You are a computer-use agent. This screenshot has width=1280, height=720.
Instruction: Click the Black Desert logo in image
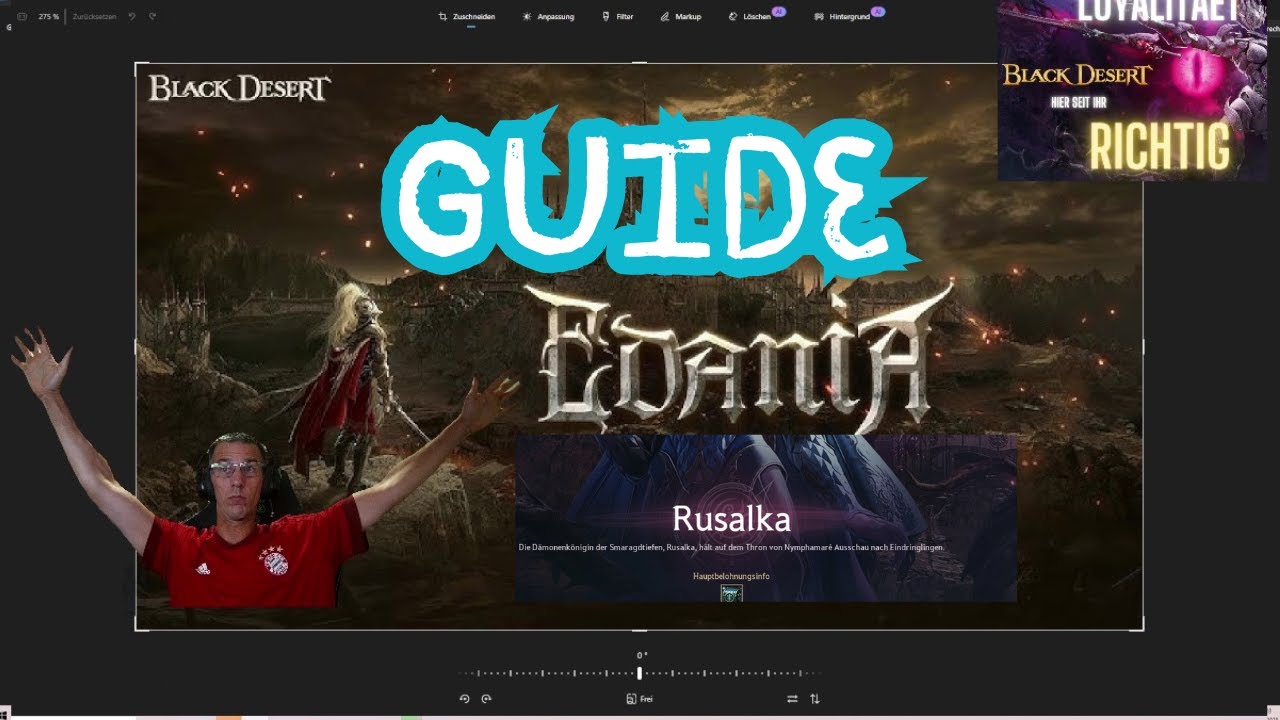(238, 89)
